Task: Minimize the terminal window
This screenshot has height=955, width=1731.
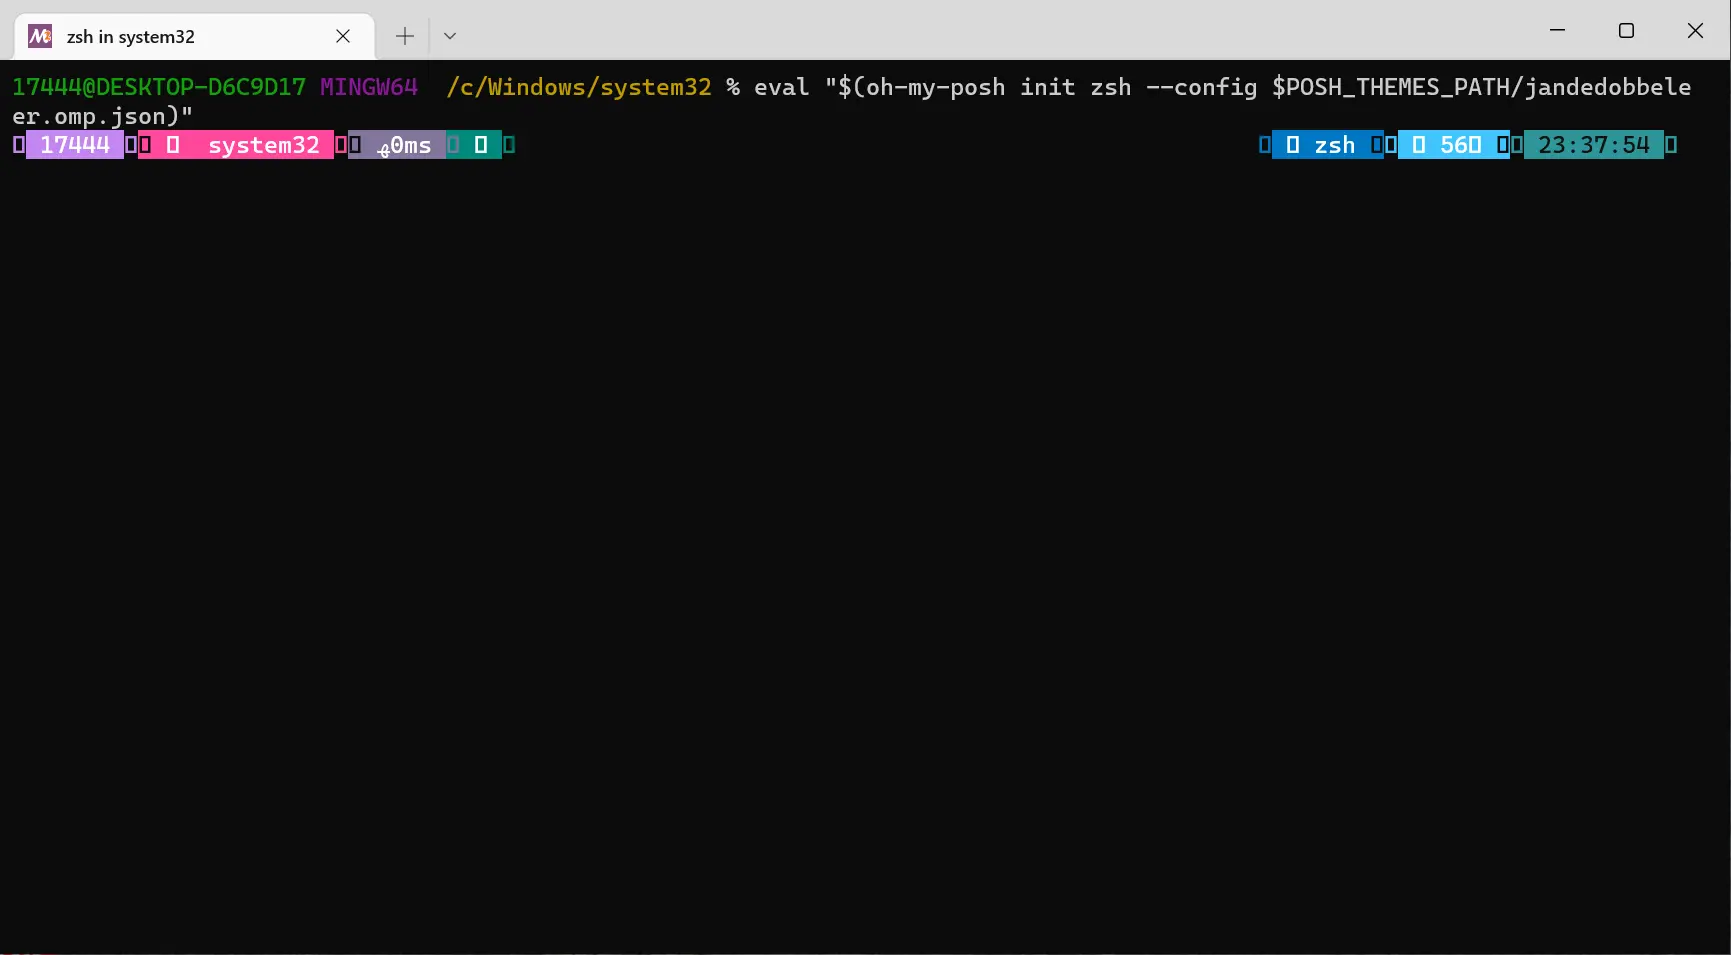Action: (1557, 30)
